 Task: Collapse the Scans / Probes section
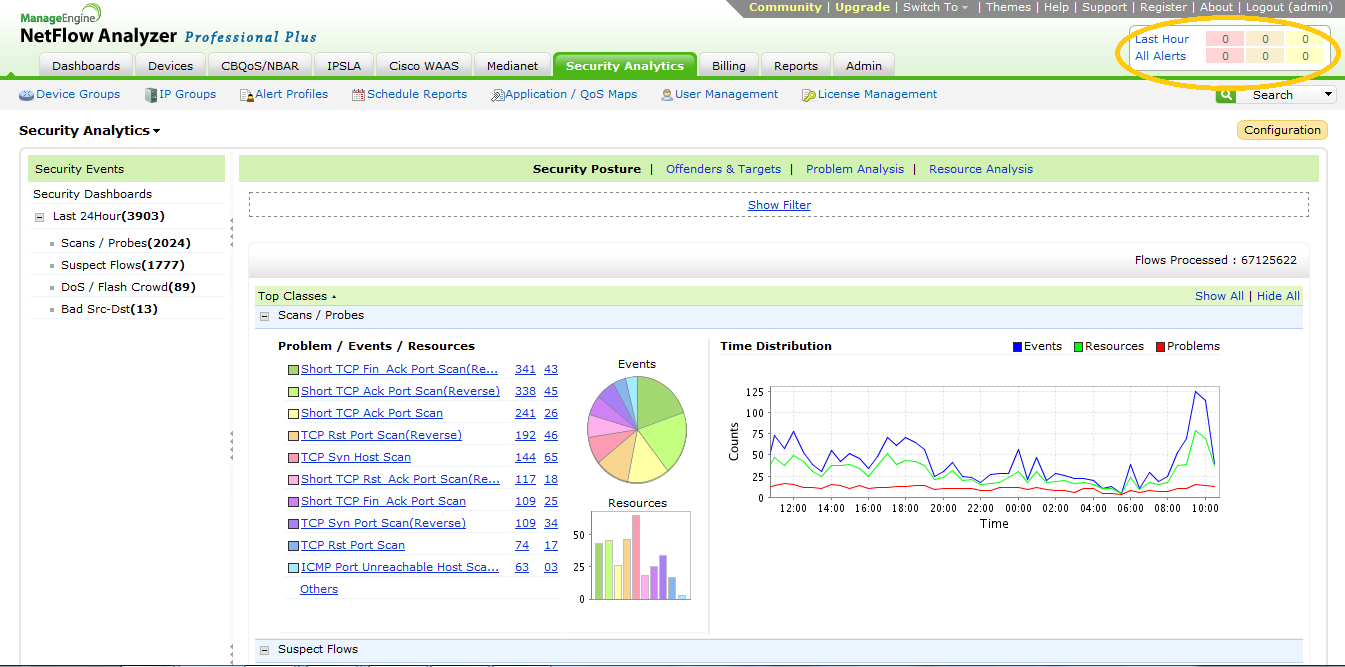pos(265,316)
